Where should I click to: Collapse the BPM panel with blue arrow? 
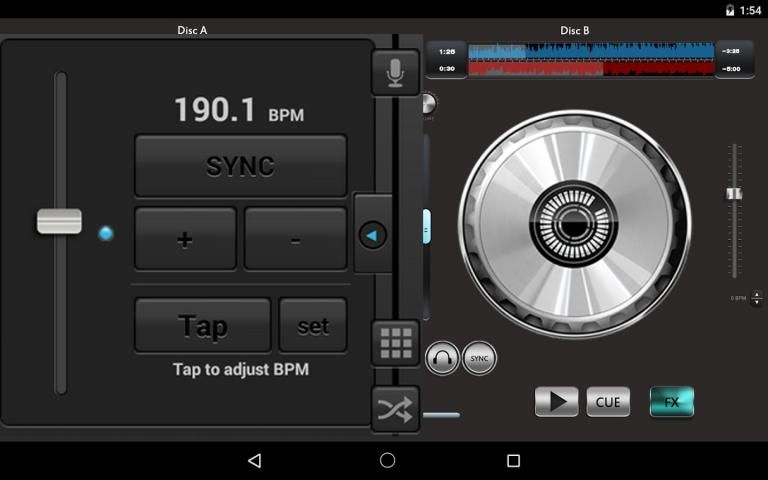point(373,235)
